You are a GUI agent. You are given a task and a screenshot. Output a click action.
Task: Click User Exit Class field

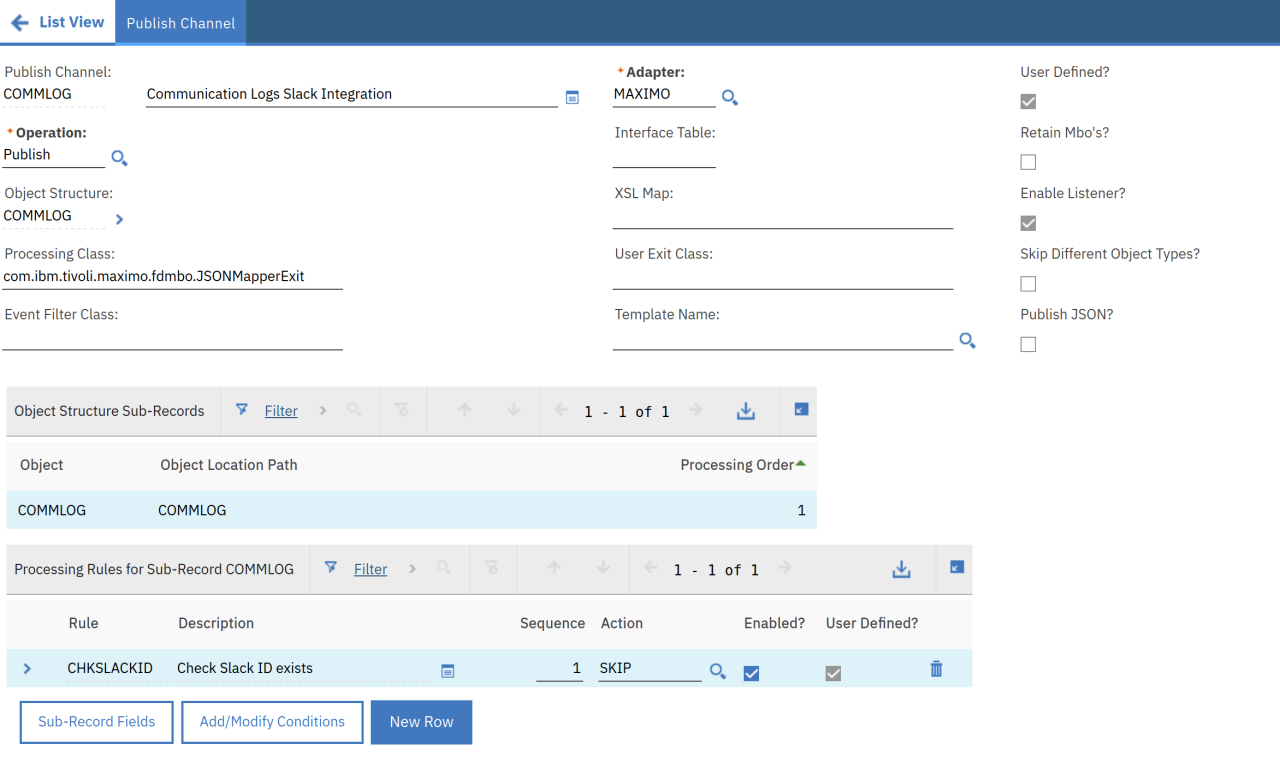783,277
